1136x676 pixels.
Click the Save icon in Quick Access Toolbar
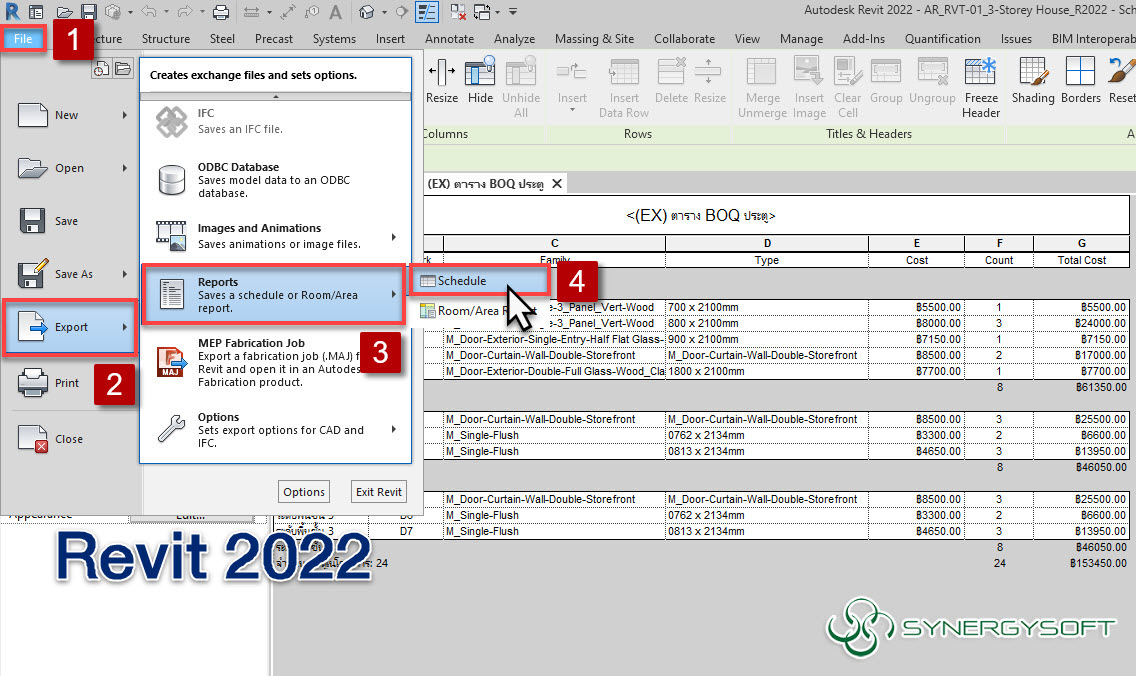click(x=88, y=12)
